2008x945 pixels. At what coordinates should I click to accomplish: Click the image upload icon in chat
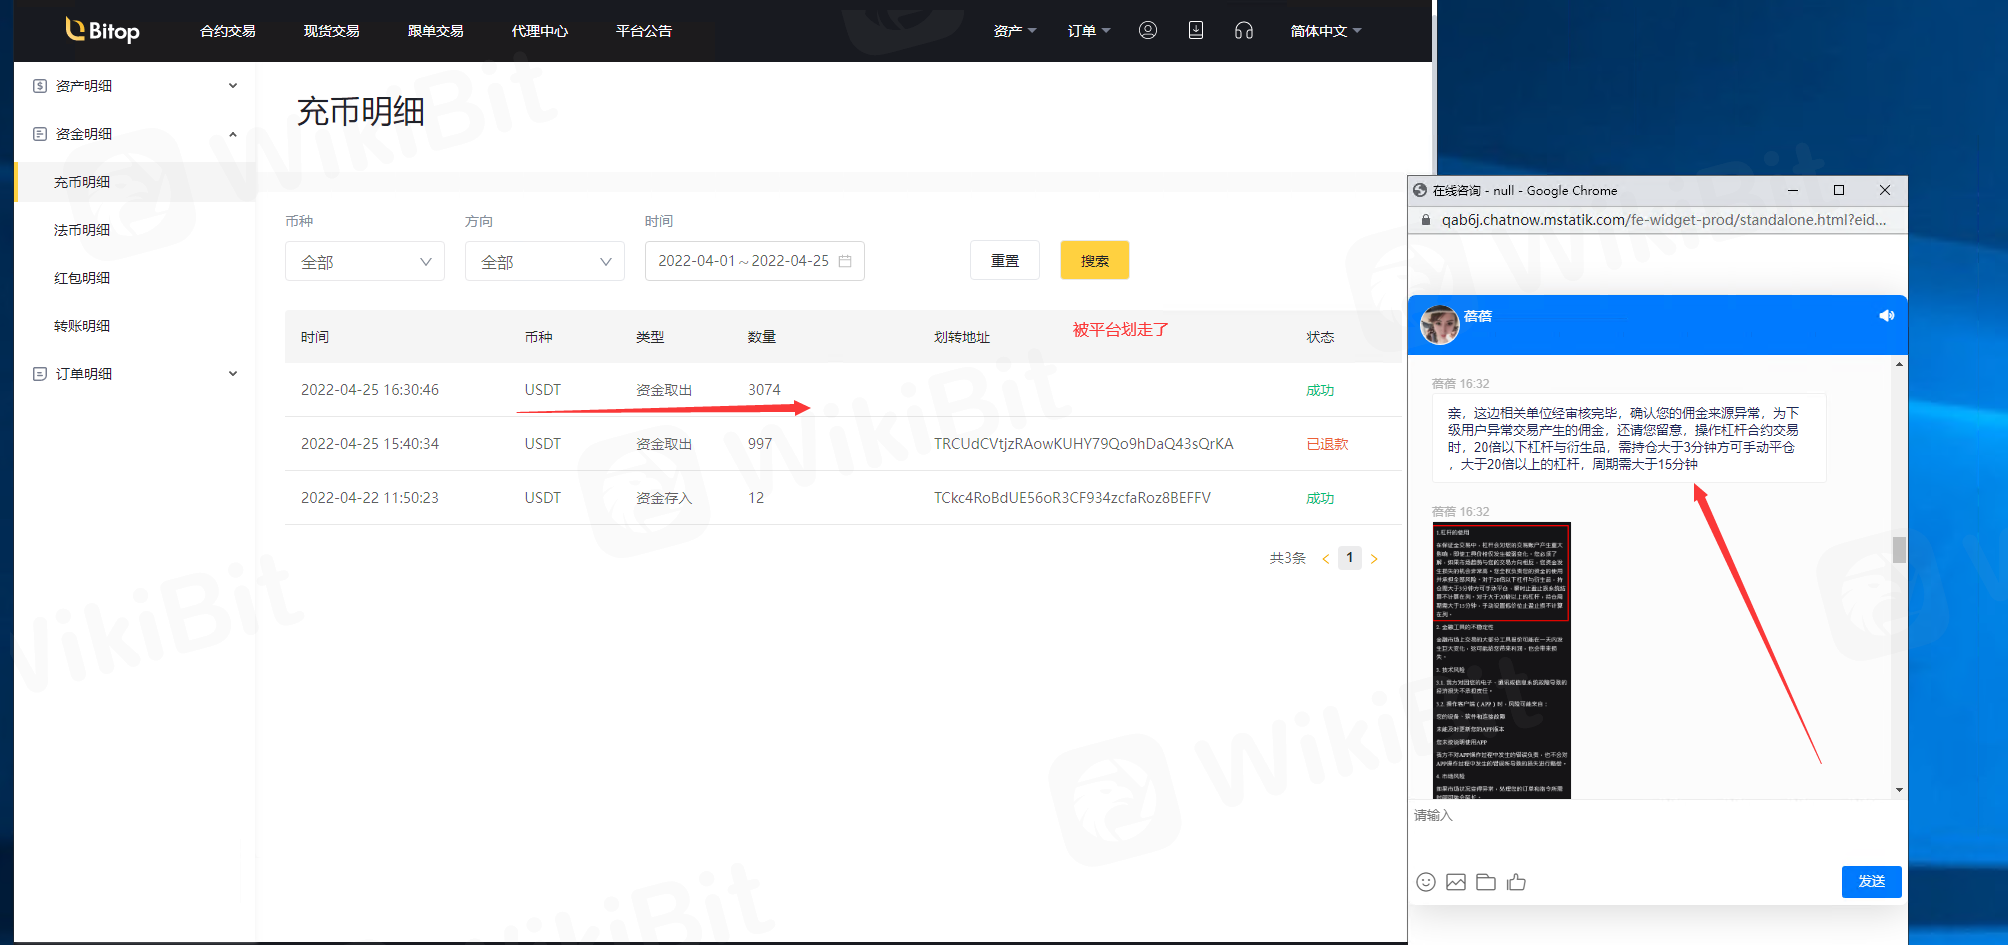pyautogui.click(x=1456, y=882)
